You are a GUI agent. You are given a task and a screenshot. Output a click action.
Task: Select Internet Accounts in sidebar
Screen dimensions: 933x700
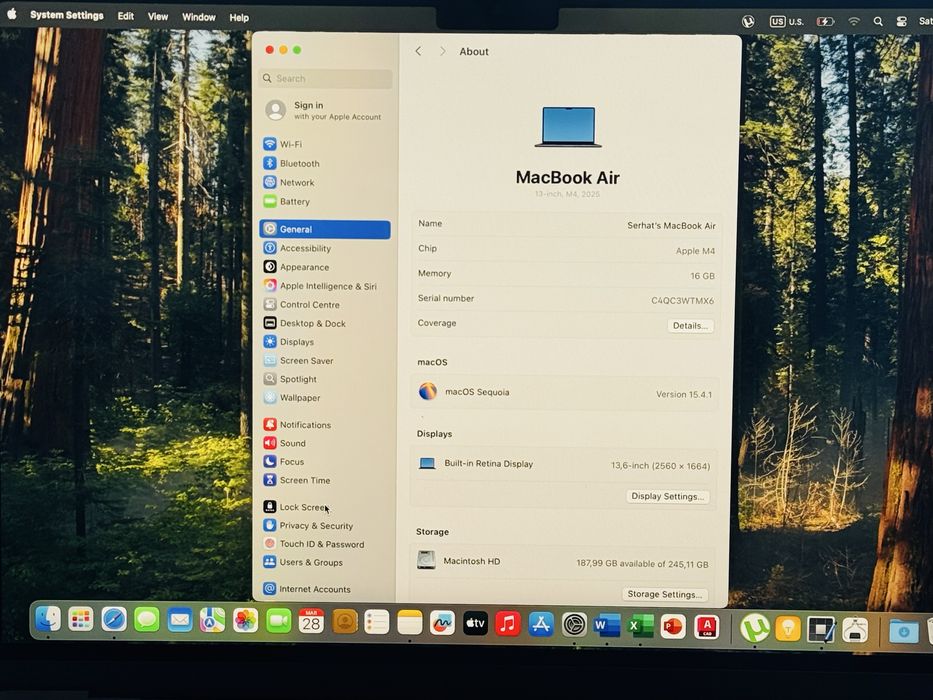click(315, 589)
